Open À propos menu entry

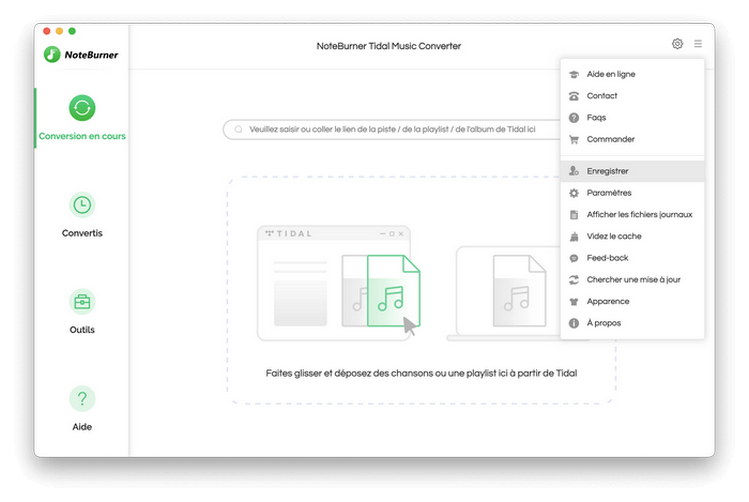632,323
